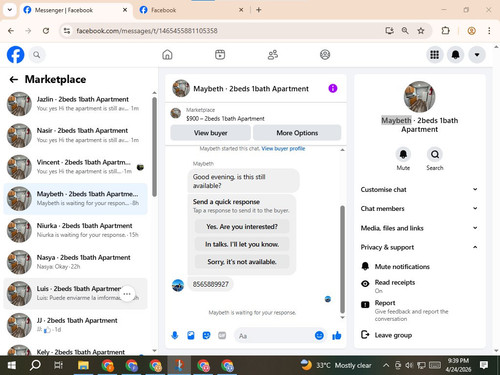Open the Chrome zoom magnifier icon
Image resolution: width=500 pixels, height=375 pixels.
pos(405,31)
